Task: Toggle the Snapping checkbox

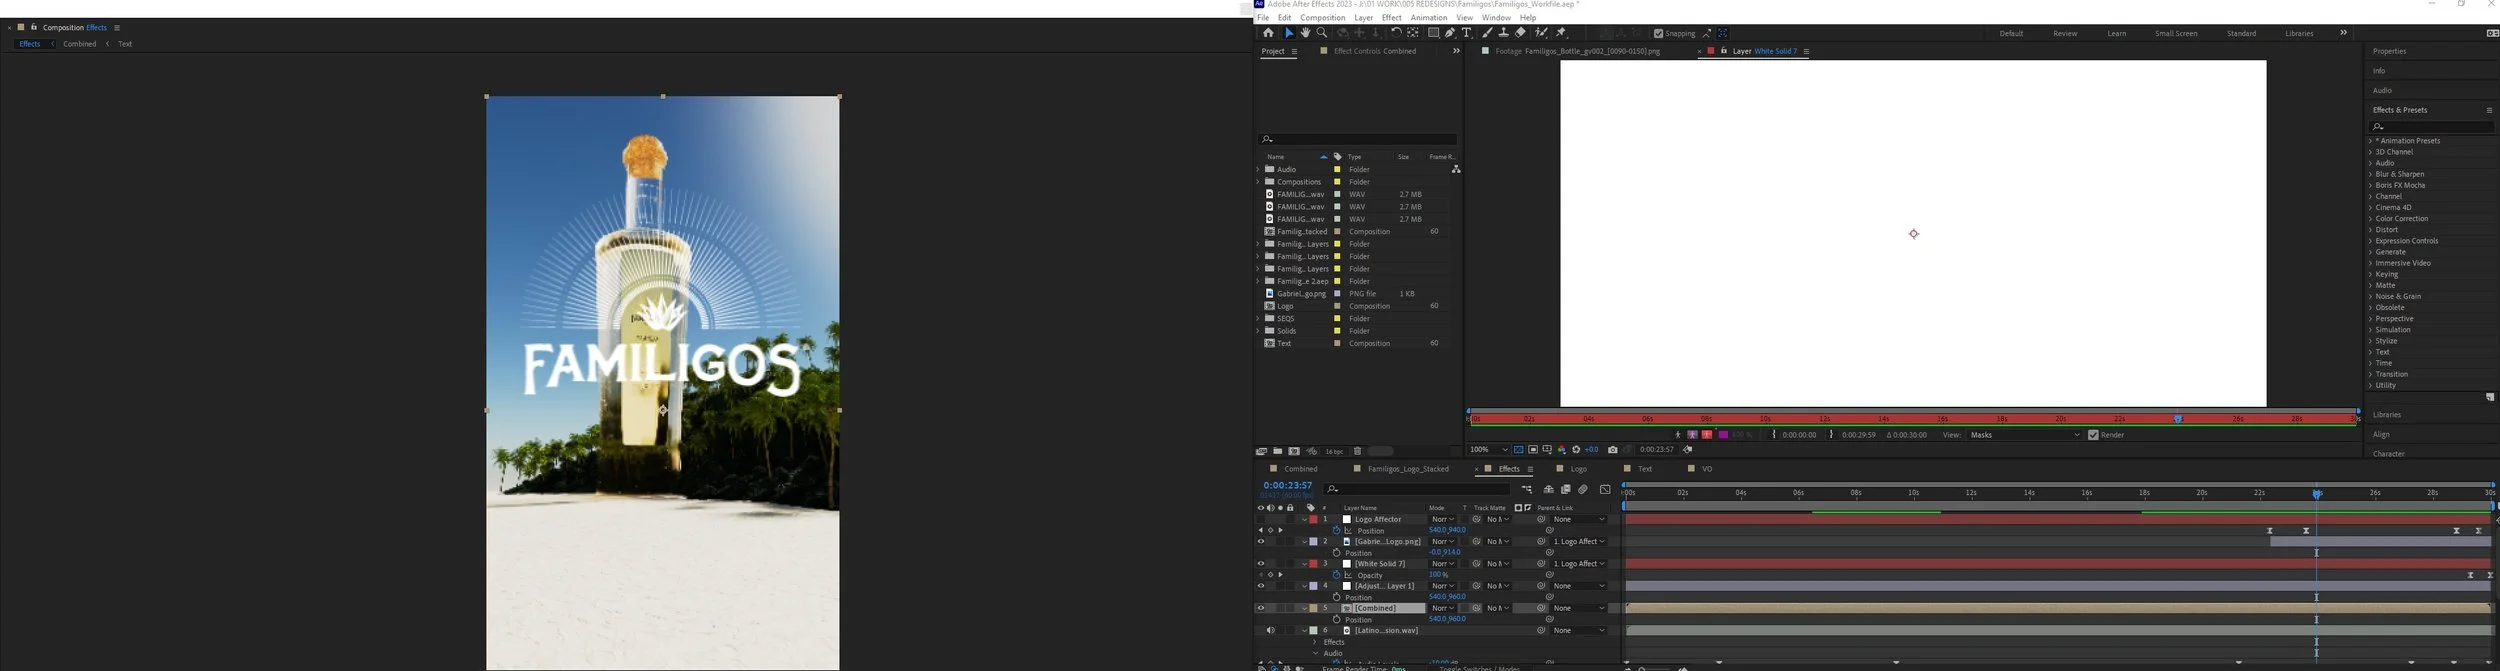Action: pos(1658,33)
